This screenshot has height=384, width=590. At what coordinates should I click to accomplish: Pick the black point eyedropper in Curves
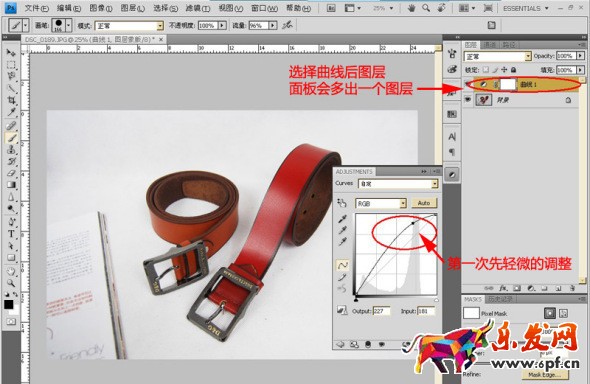point(342,219)
